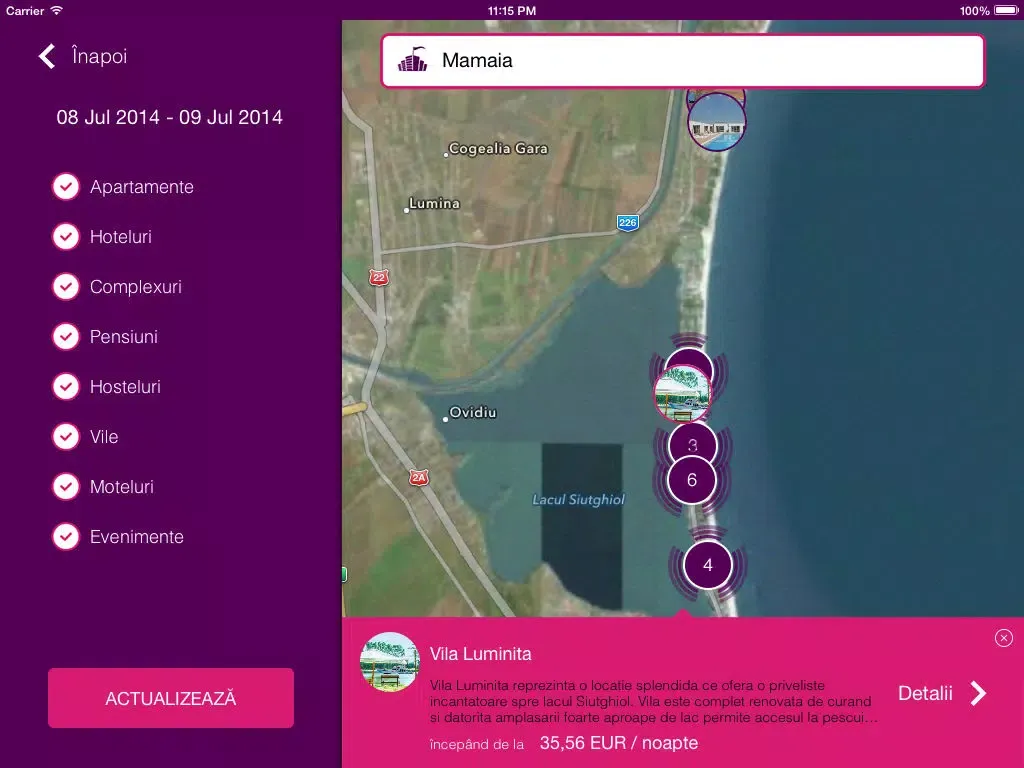
Task: Tap the Lumina label on map
Action: tap(434, 204)
